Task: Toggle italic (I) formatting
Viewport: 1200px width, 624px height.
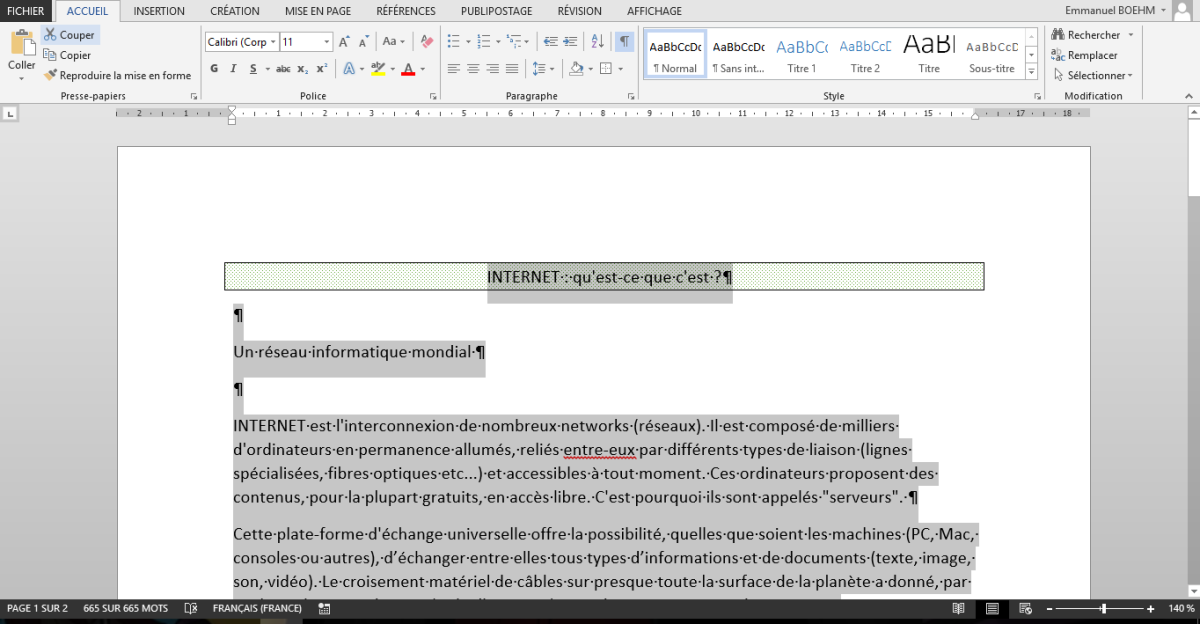Action: 233,68
